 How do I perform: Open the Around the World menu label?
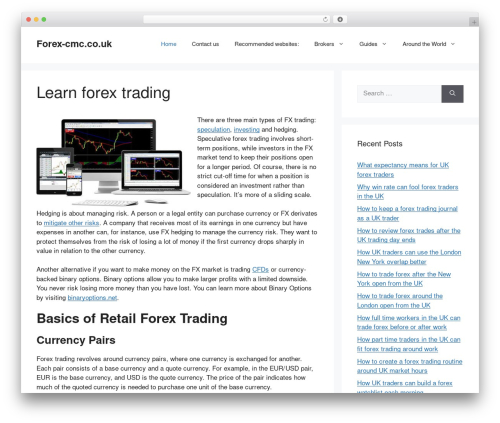424,44
